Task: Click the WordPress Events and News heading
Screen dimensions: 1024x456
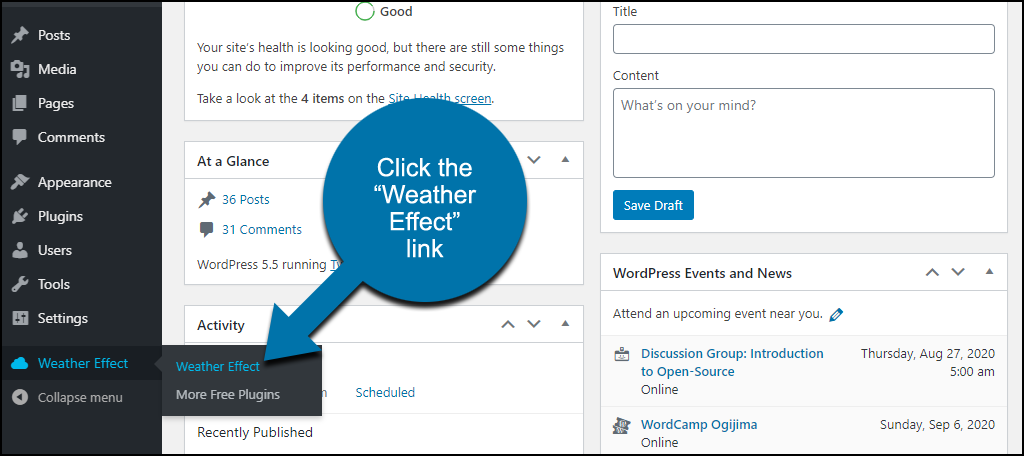Action: (x=702, y=272)
